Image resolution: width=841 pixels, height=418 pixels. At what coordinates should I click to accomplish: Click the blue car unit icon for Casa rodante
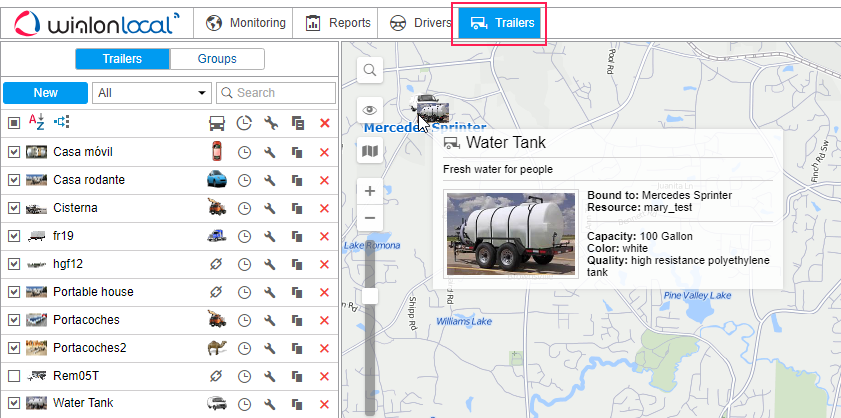(x=216, y=179)
